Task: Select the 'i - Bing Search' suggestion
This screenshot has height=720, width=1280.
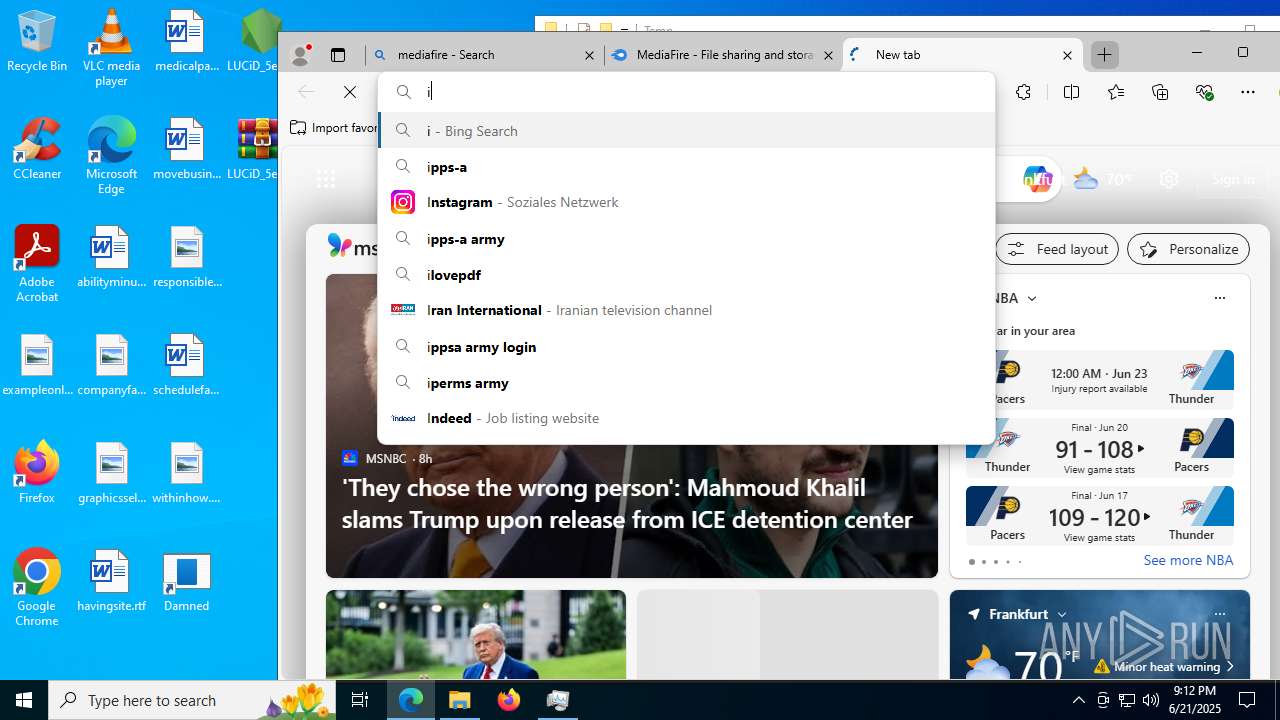Action: [x=686, y=130]
